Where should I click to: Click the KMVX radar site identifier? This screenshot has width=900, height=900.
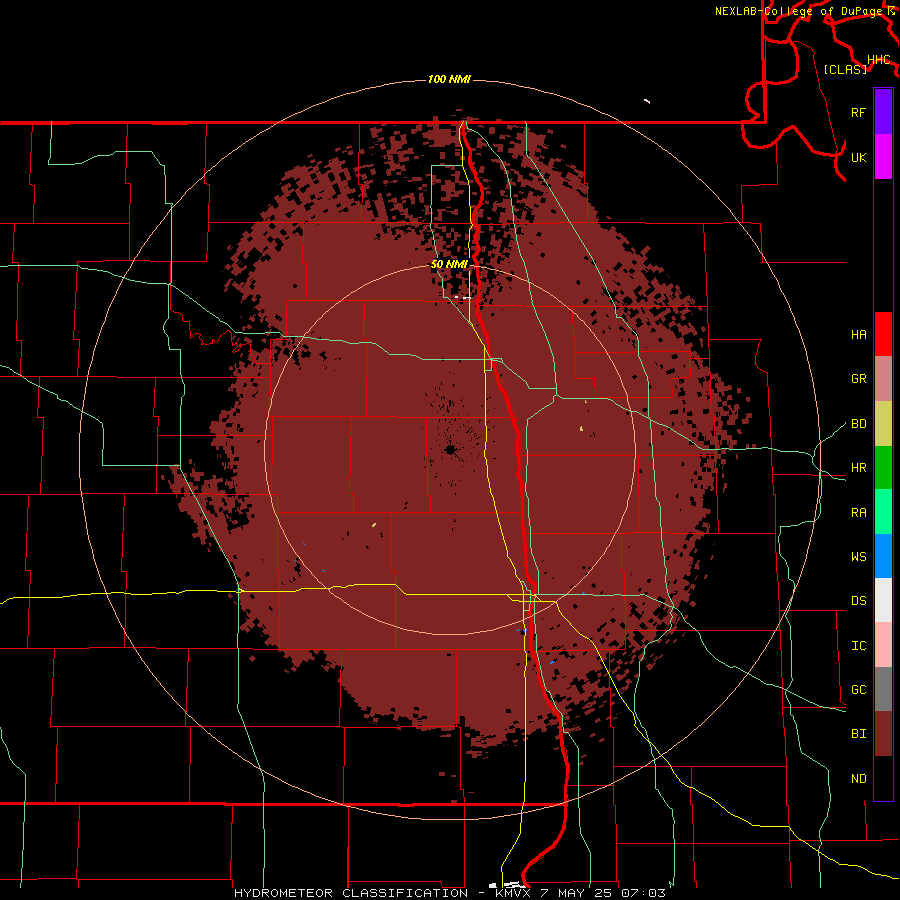coord(513,893)
